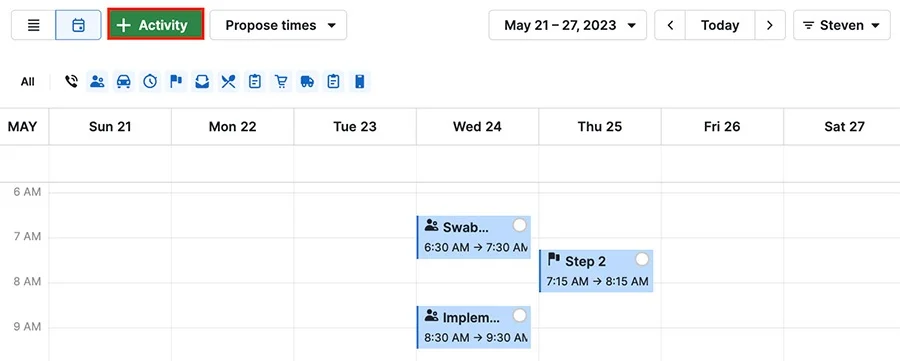900x361 pixels.
Task: Filter by flag activity type
Action: click(176, 81)
